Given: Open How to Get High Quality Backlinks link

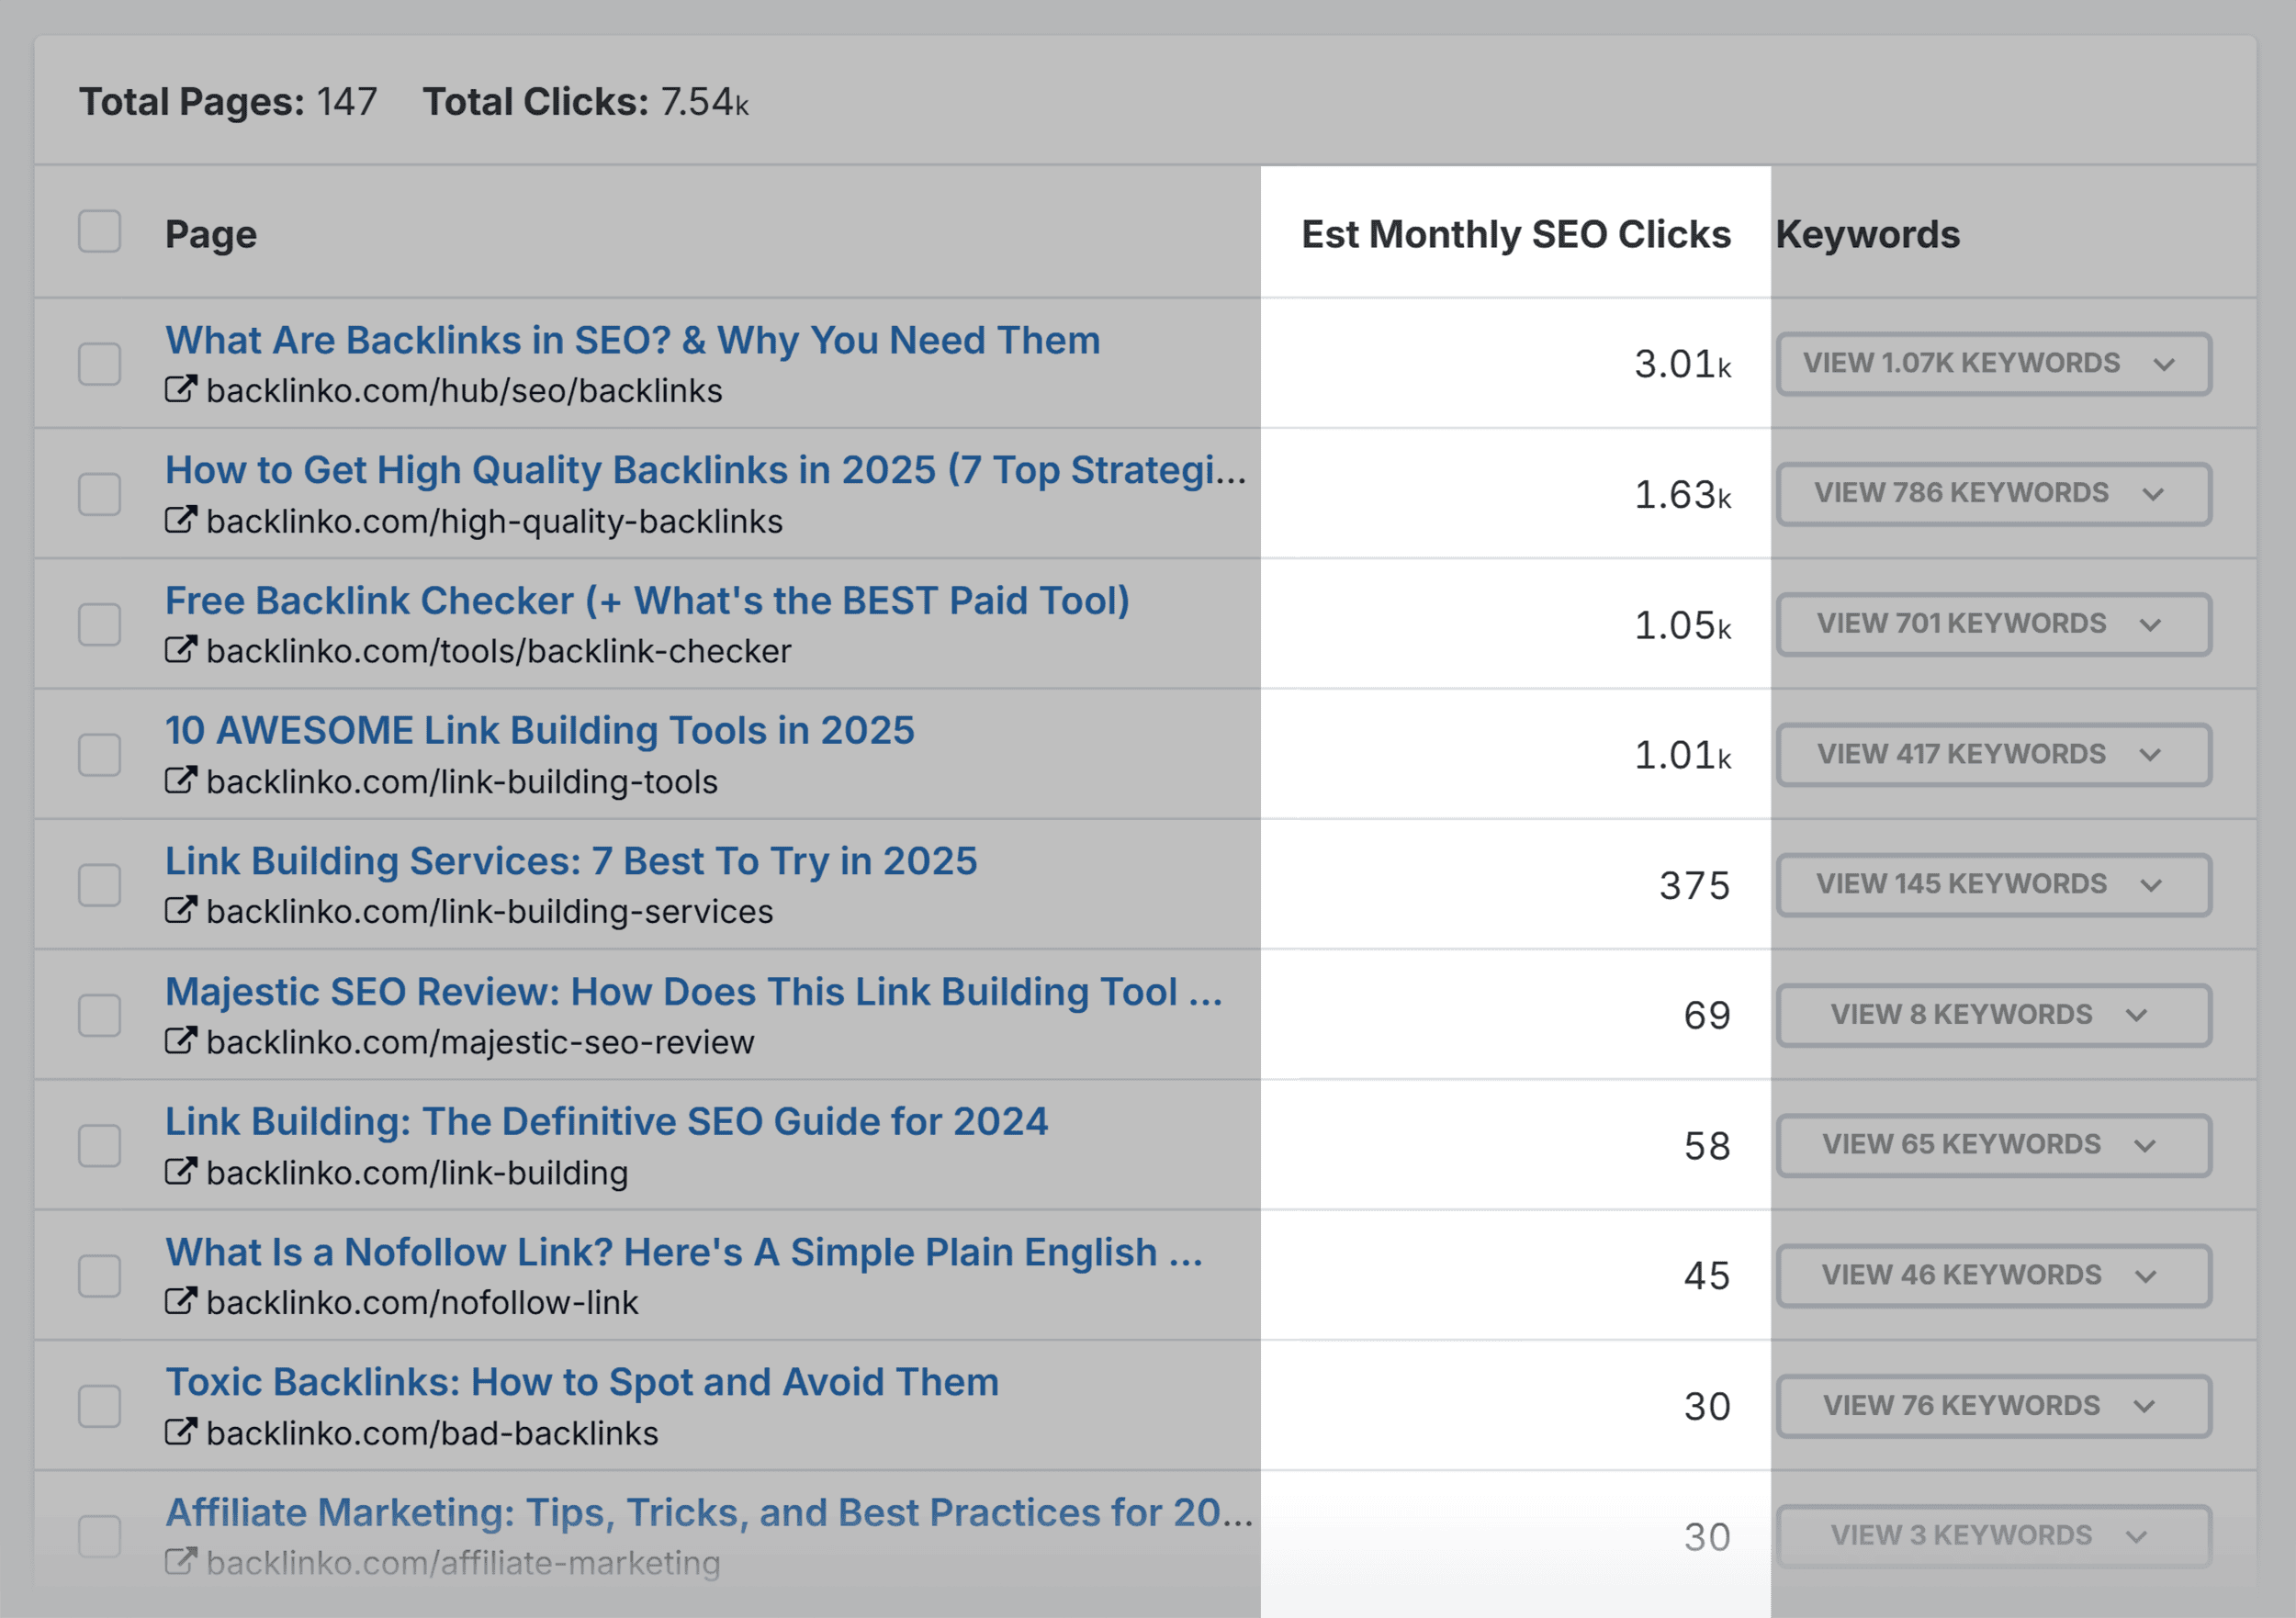Looking at the screenshot, I should pos(705,471).
